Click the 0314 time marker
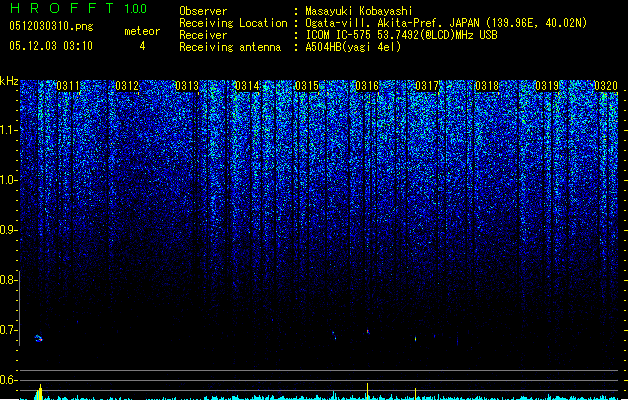Screen dimensions: 629x400 point(247,86)
